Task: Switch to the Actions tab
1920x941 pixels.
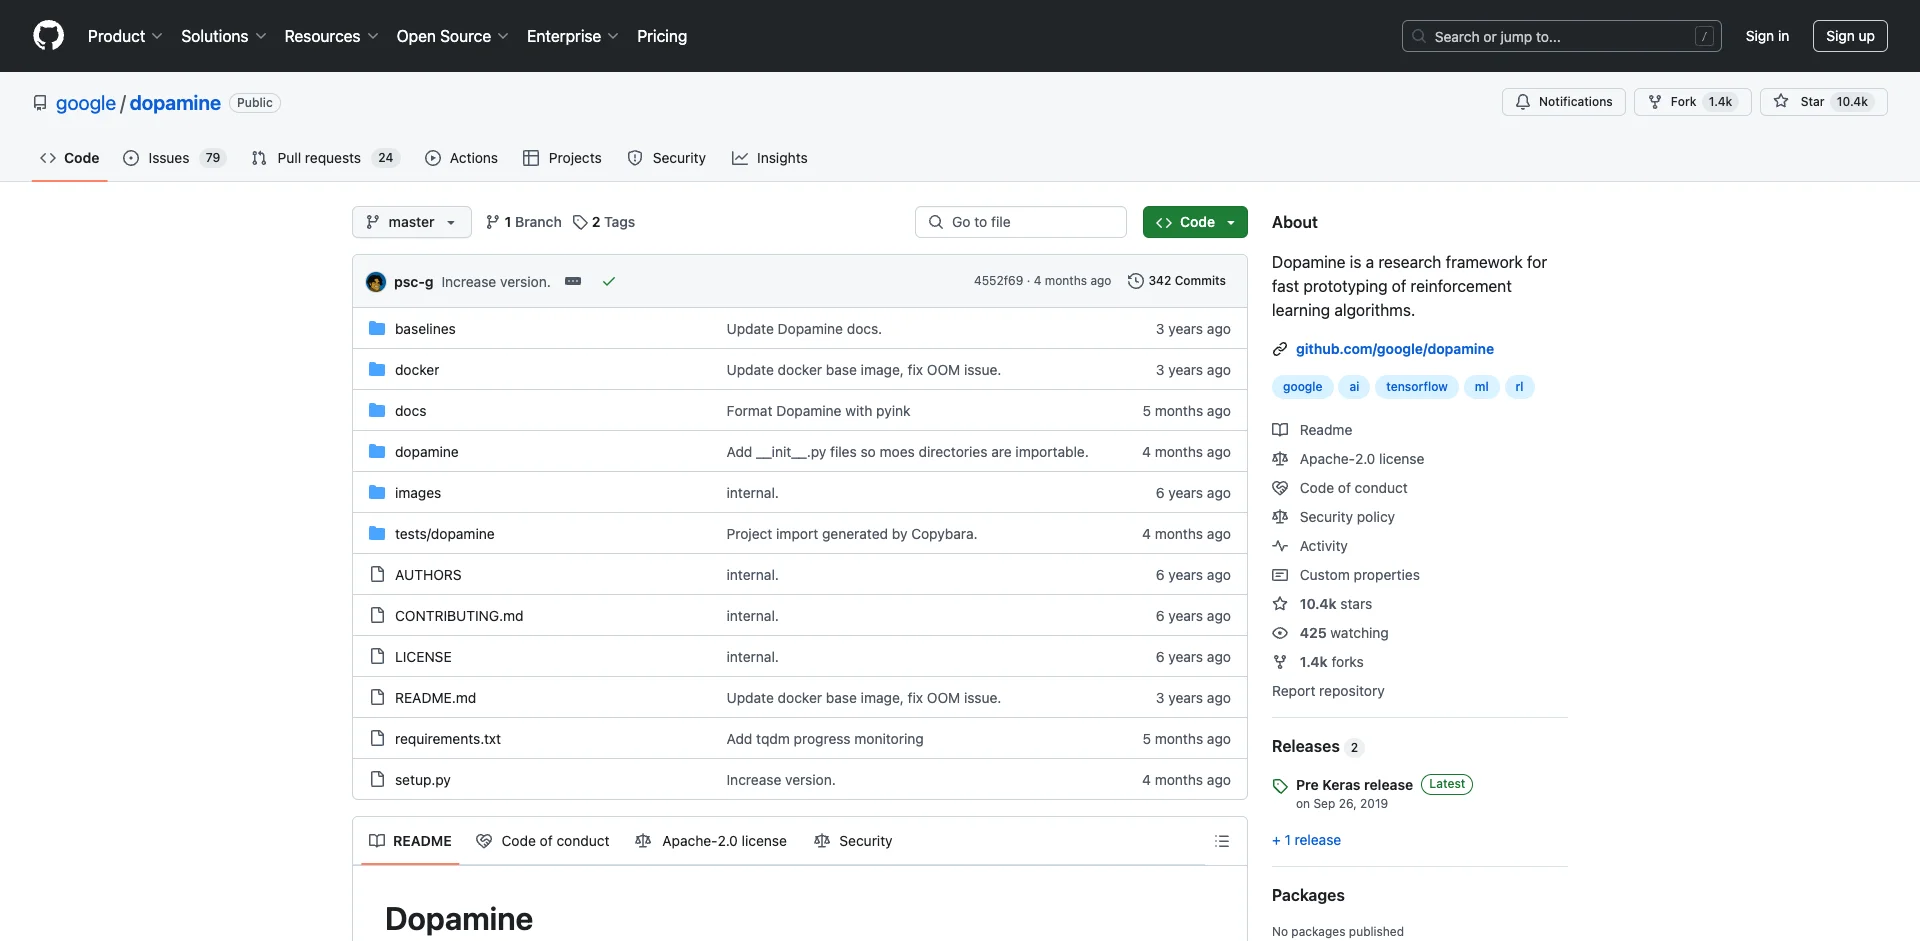Action: [461, 158]
